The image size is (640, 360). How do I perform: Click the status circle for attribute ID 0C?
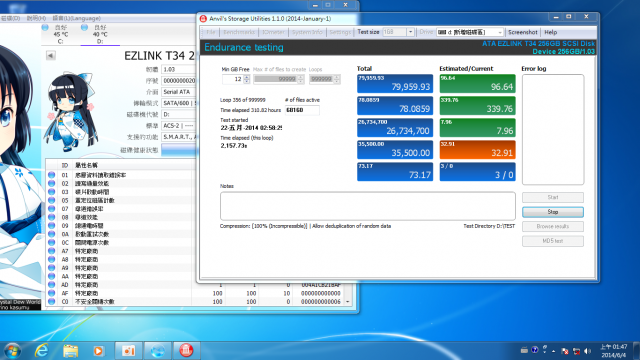tap(51, 242)
